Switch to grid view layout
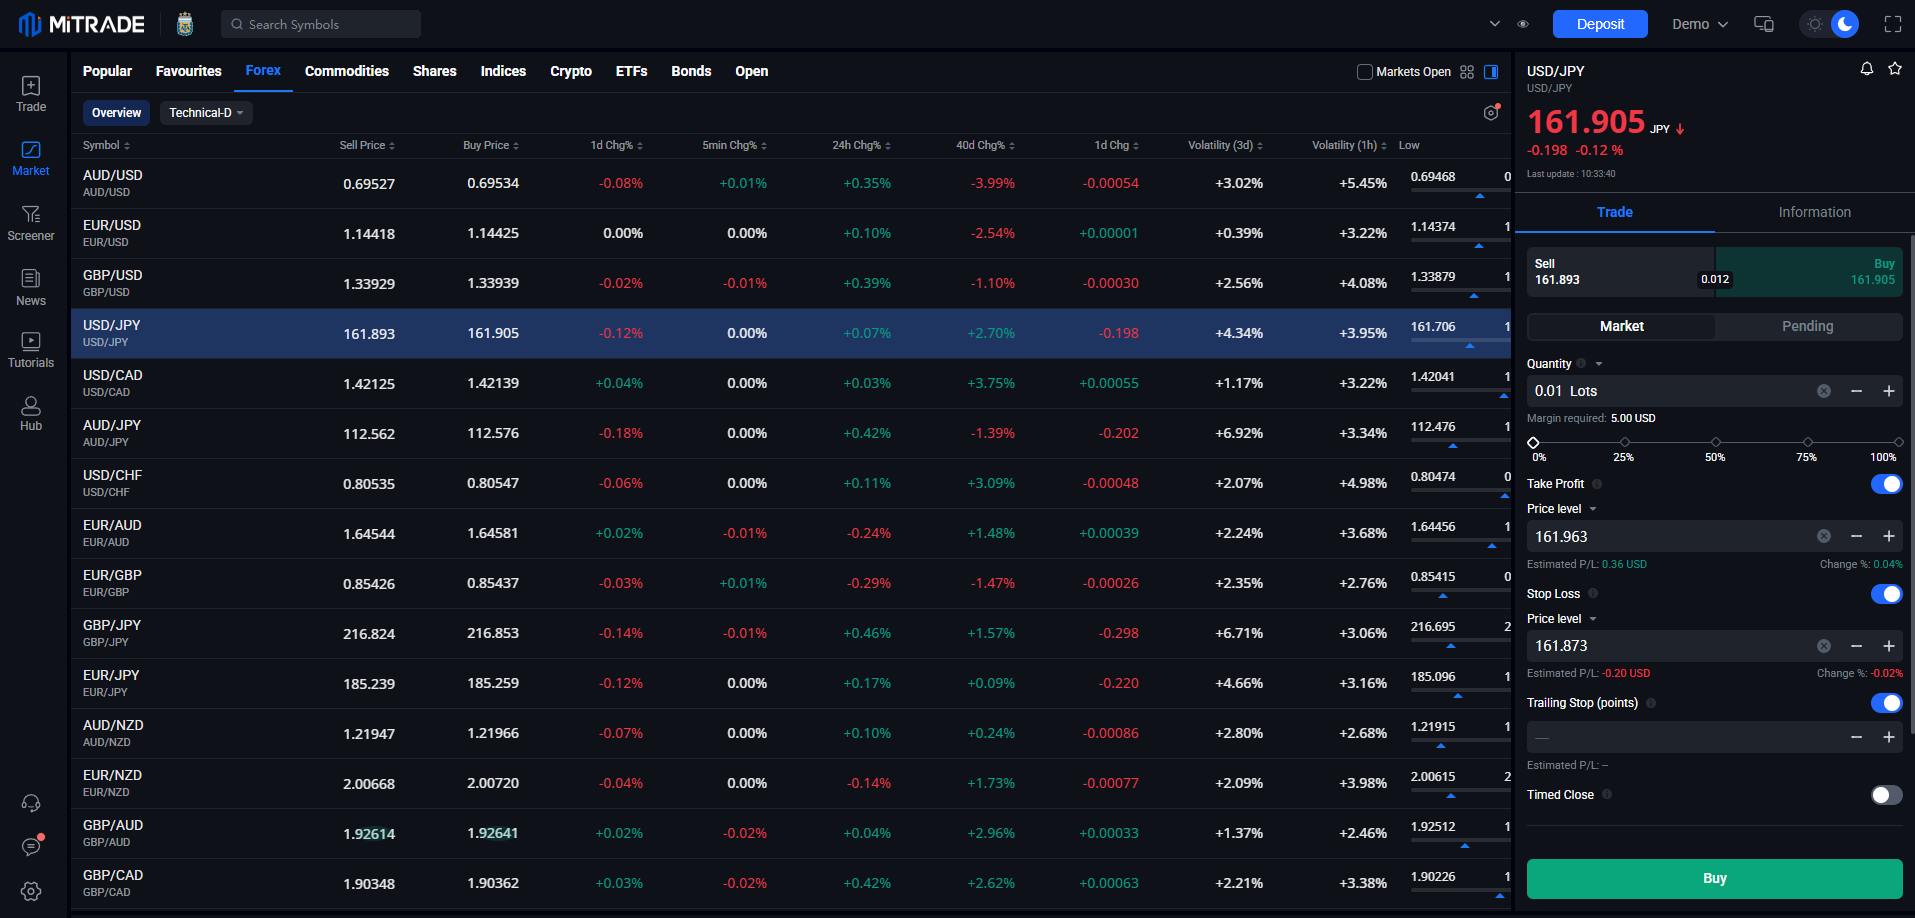Image resolution: width=1915 pixels, height=918 pixels. click(1467, 72)
